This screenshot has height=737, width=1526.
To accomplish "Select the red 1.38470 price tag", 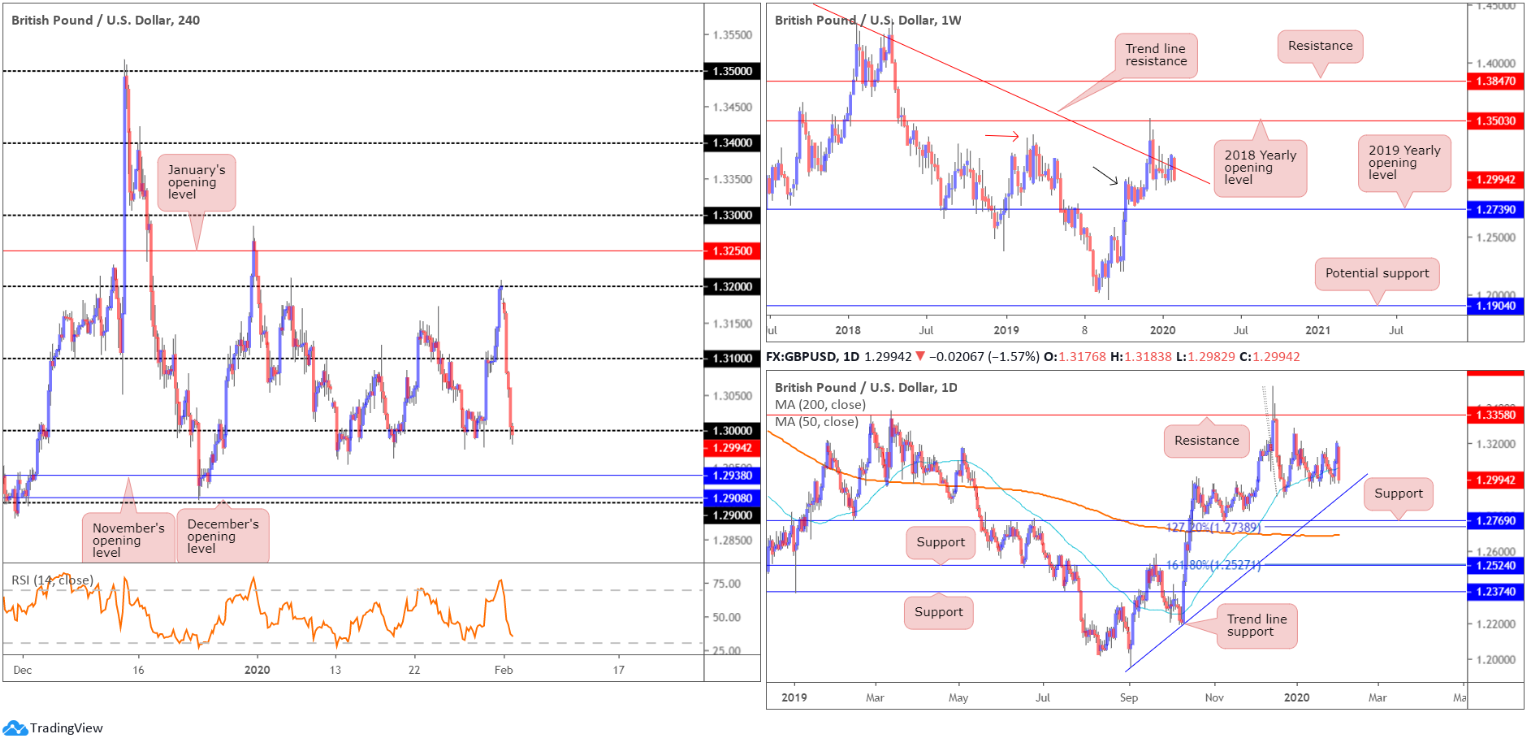I will [1495, 81].
